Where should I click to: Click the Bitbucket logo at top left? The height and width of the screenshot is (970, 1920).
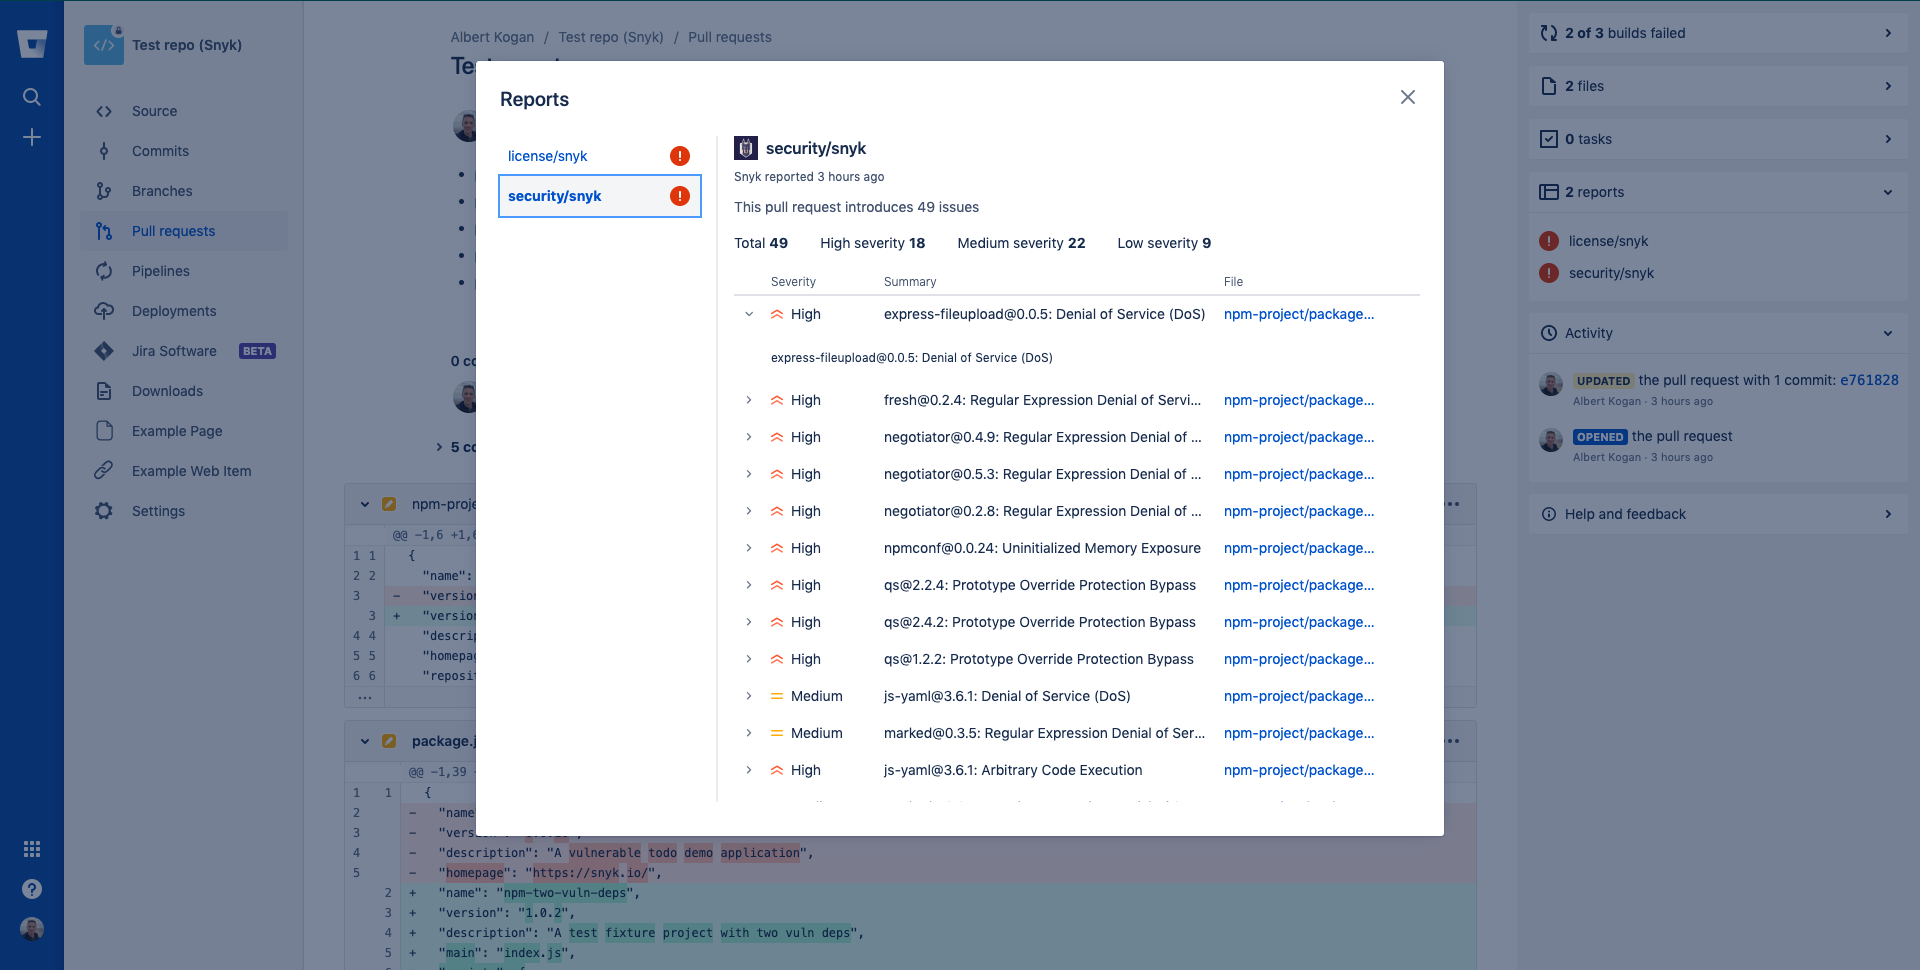click(31, 43)
